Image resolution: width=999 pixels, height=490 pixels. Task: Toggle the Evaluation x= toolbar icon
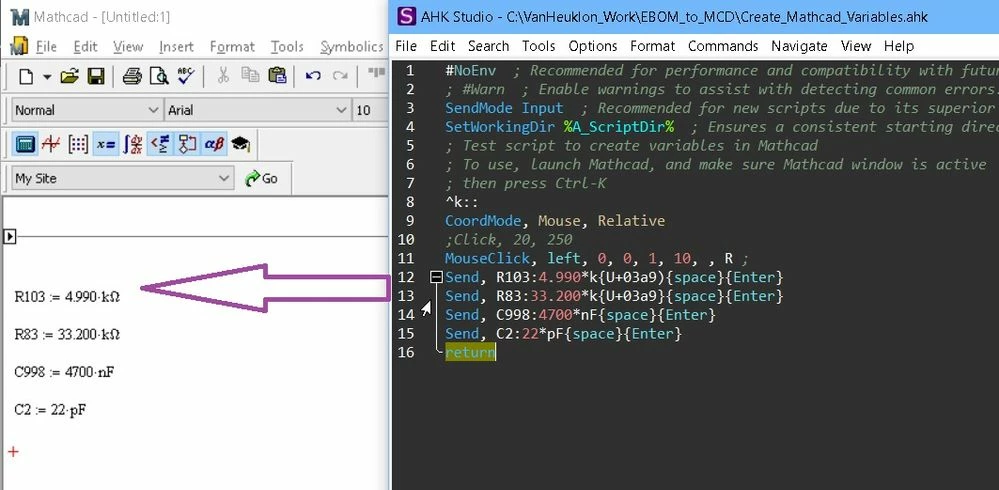[x=105, y=144]
